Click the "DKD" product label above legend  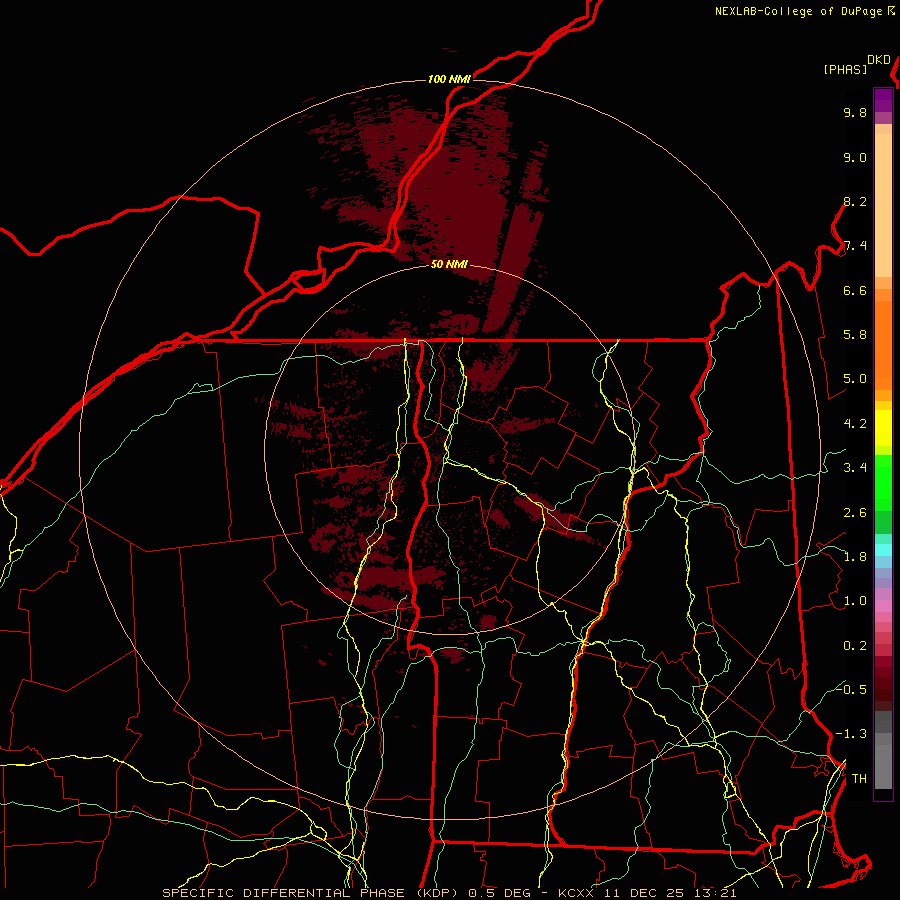pyautogui.click(x=879, y=60)
